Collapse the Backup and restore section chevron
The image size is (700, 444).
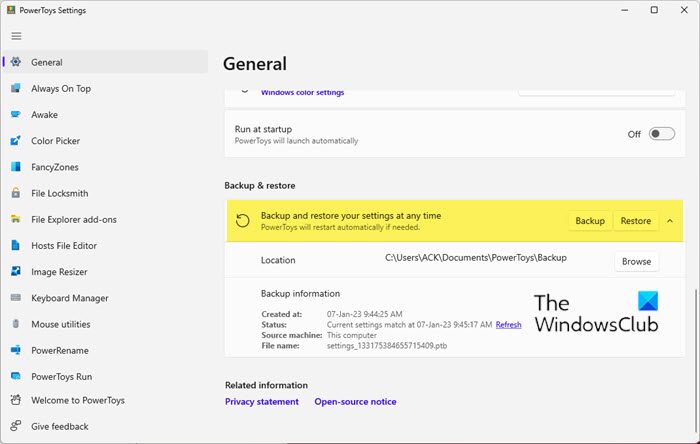(x=669, y=221)
